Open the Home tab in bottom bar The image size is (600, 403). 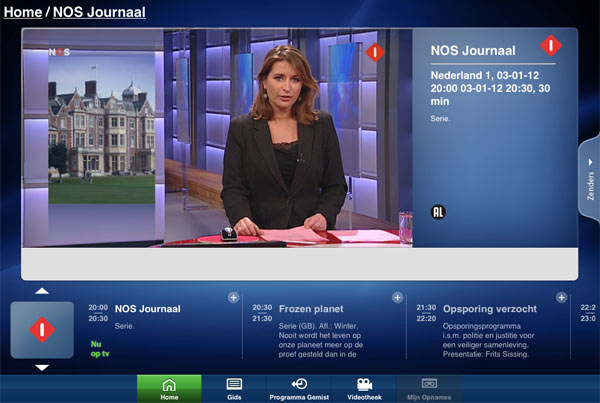(x=168, y=389)
